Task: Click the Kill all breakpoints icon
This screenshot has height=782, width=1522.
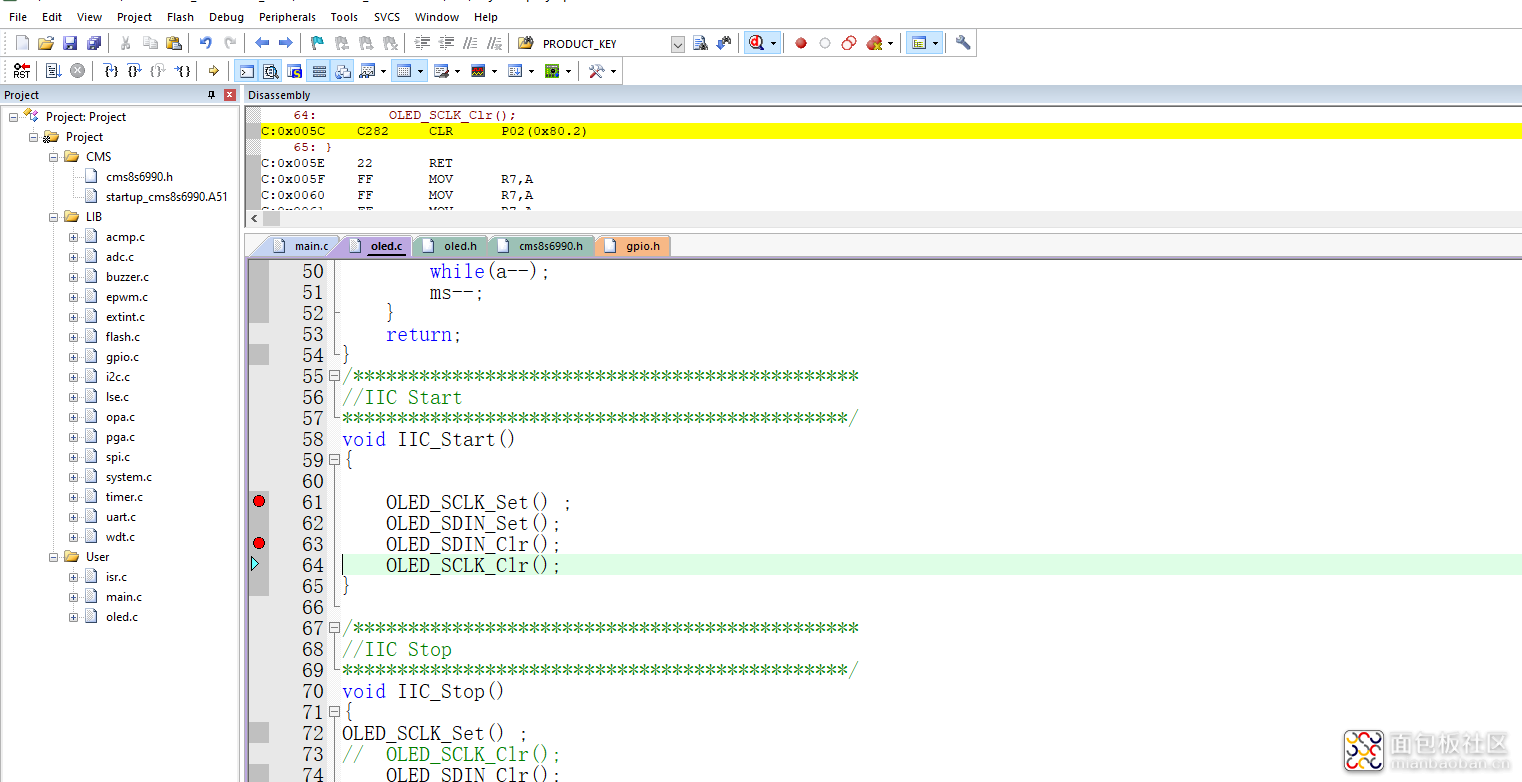Action: pos(875,43)
